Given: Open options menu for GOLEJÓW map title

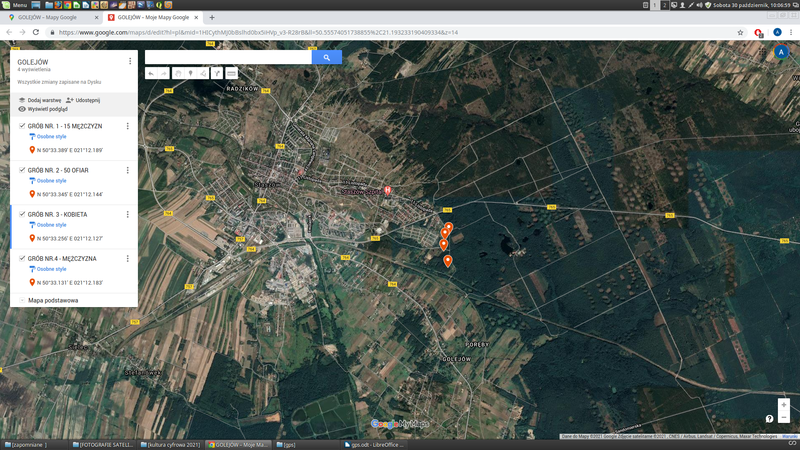Looking at the screenshot, I should coord(130,62).
